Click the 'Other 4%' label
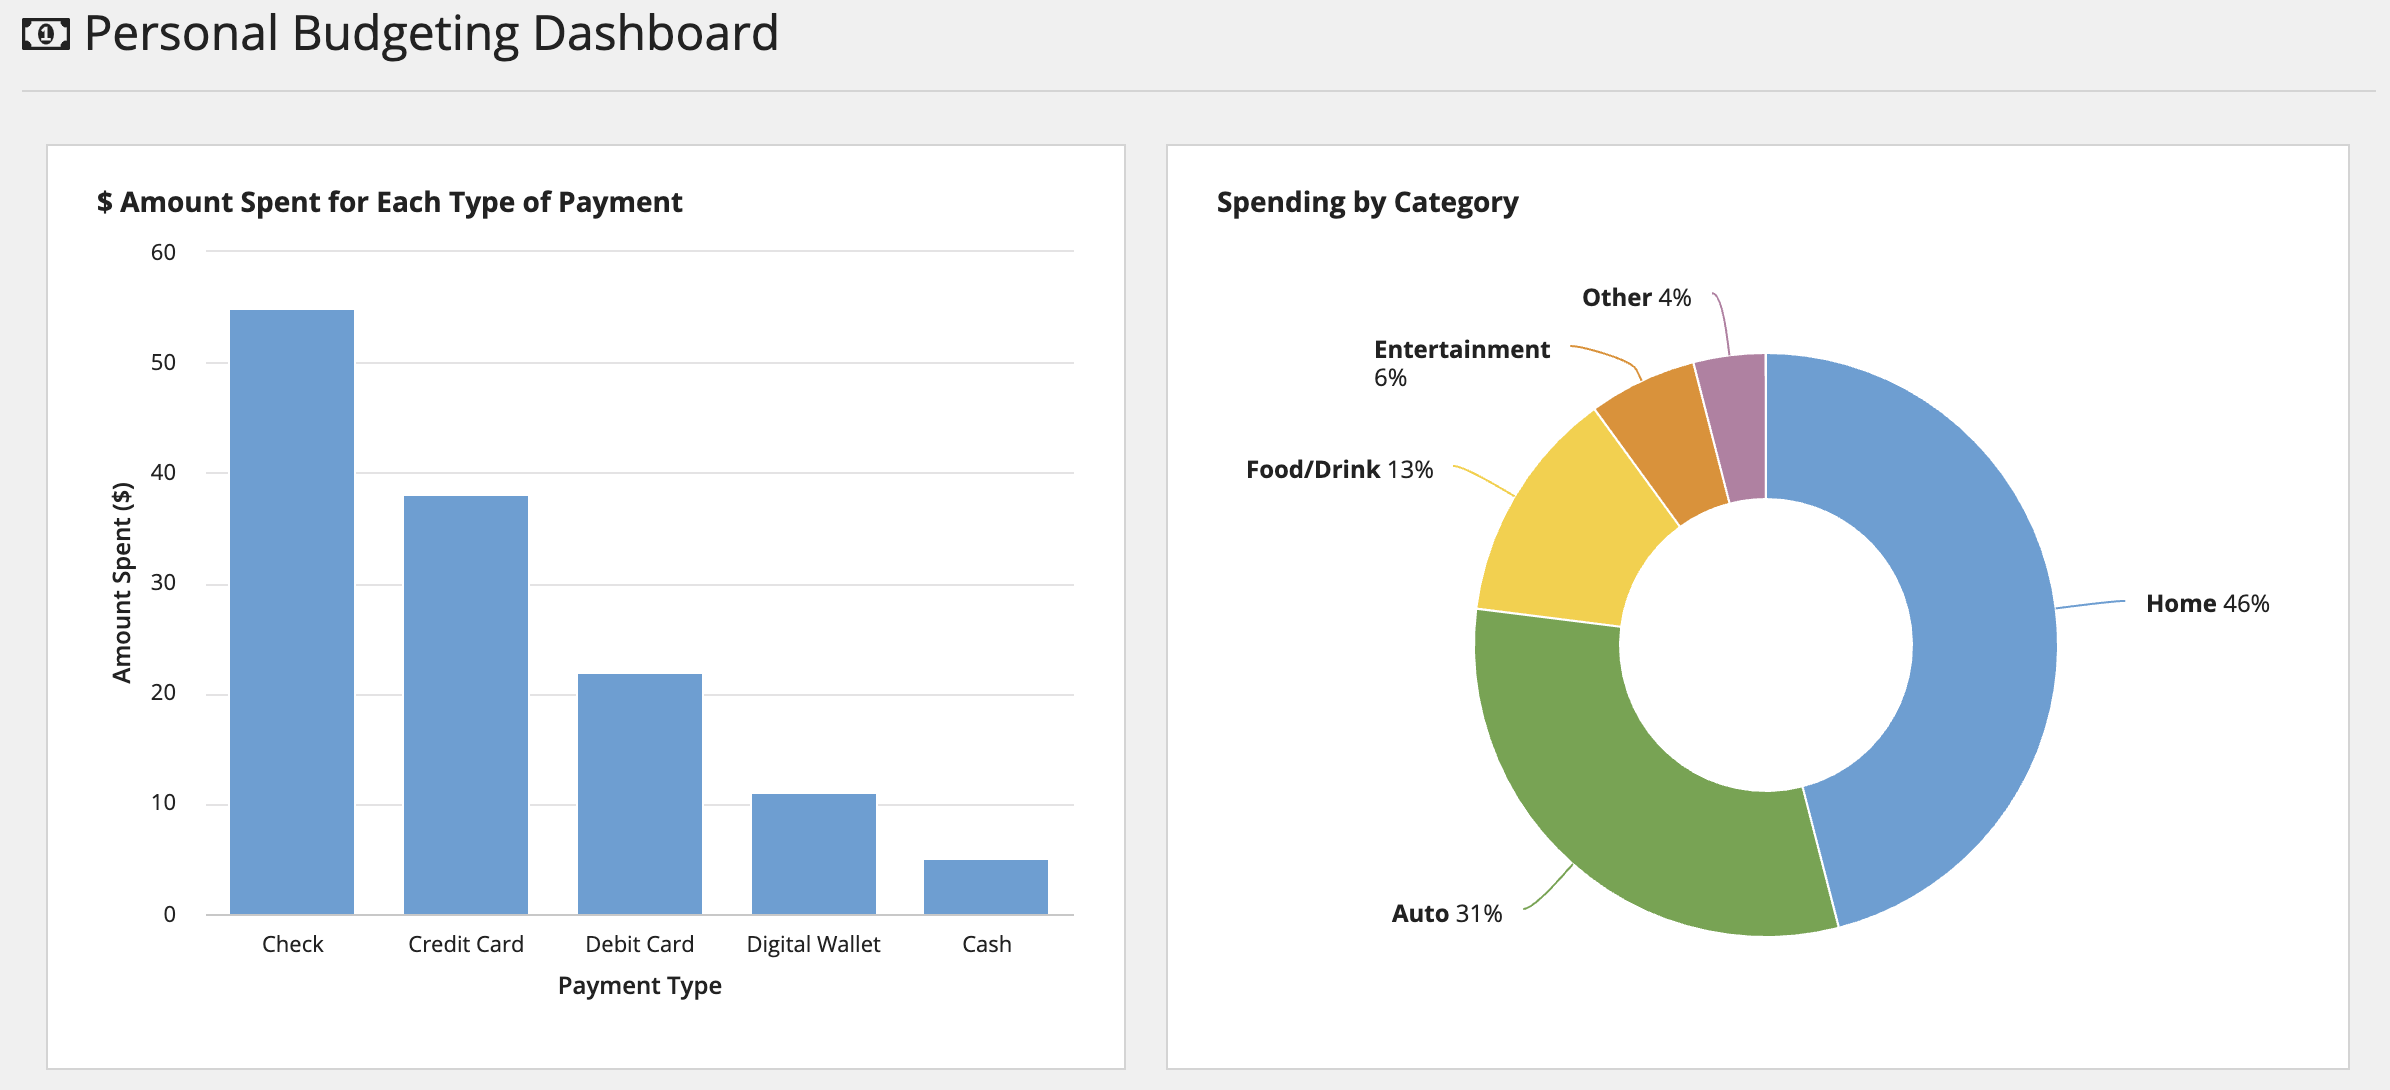This screenshot has height=1090, width=2390. (x=1636, y=298)
